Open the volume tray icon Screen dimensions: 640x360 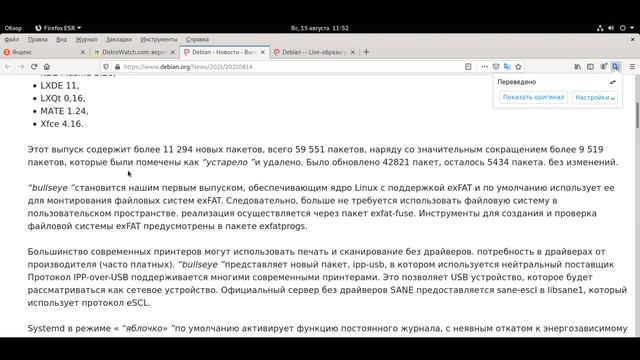611,28
